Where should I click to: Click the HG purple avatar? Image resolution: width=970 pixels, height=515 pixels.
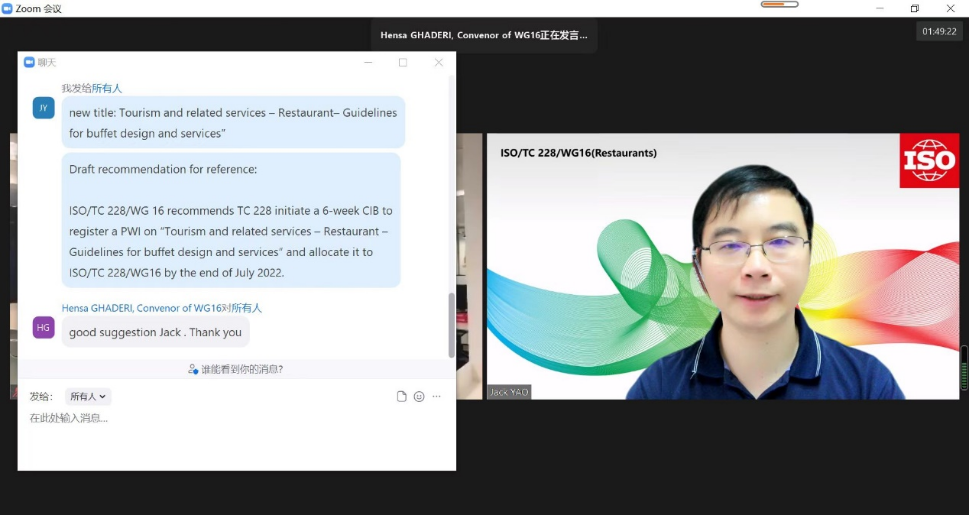[43, 327]
